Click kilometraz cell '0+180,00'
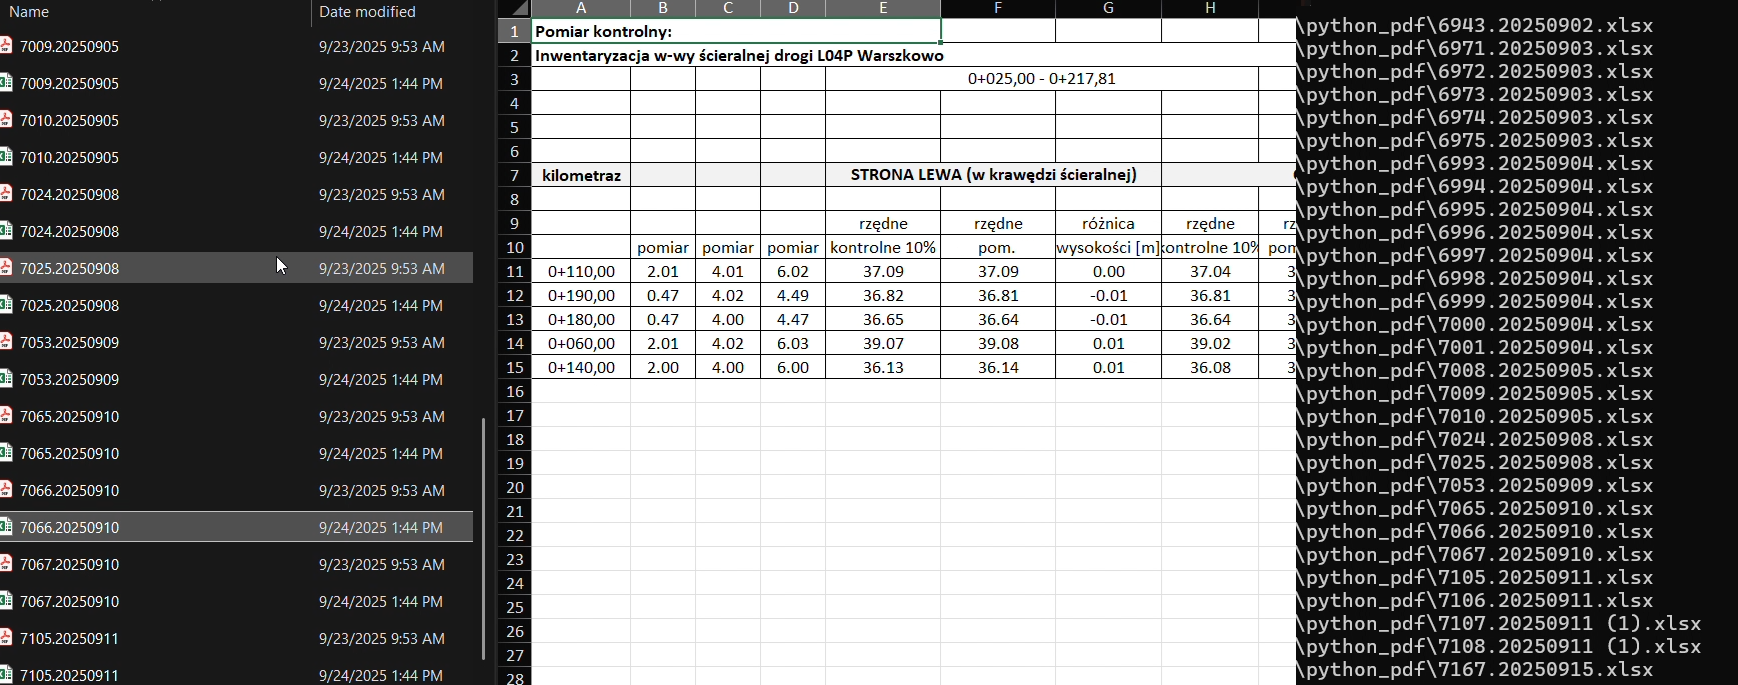 [581, 319]
